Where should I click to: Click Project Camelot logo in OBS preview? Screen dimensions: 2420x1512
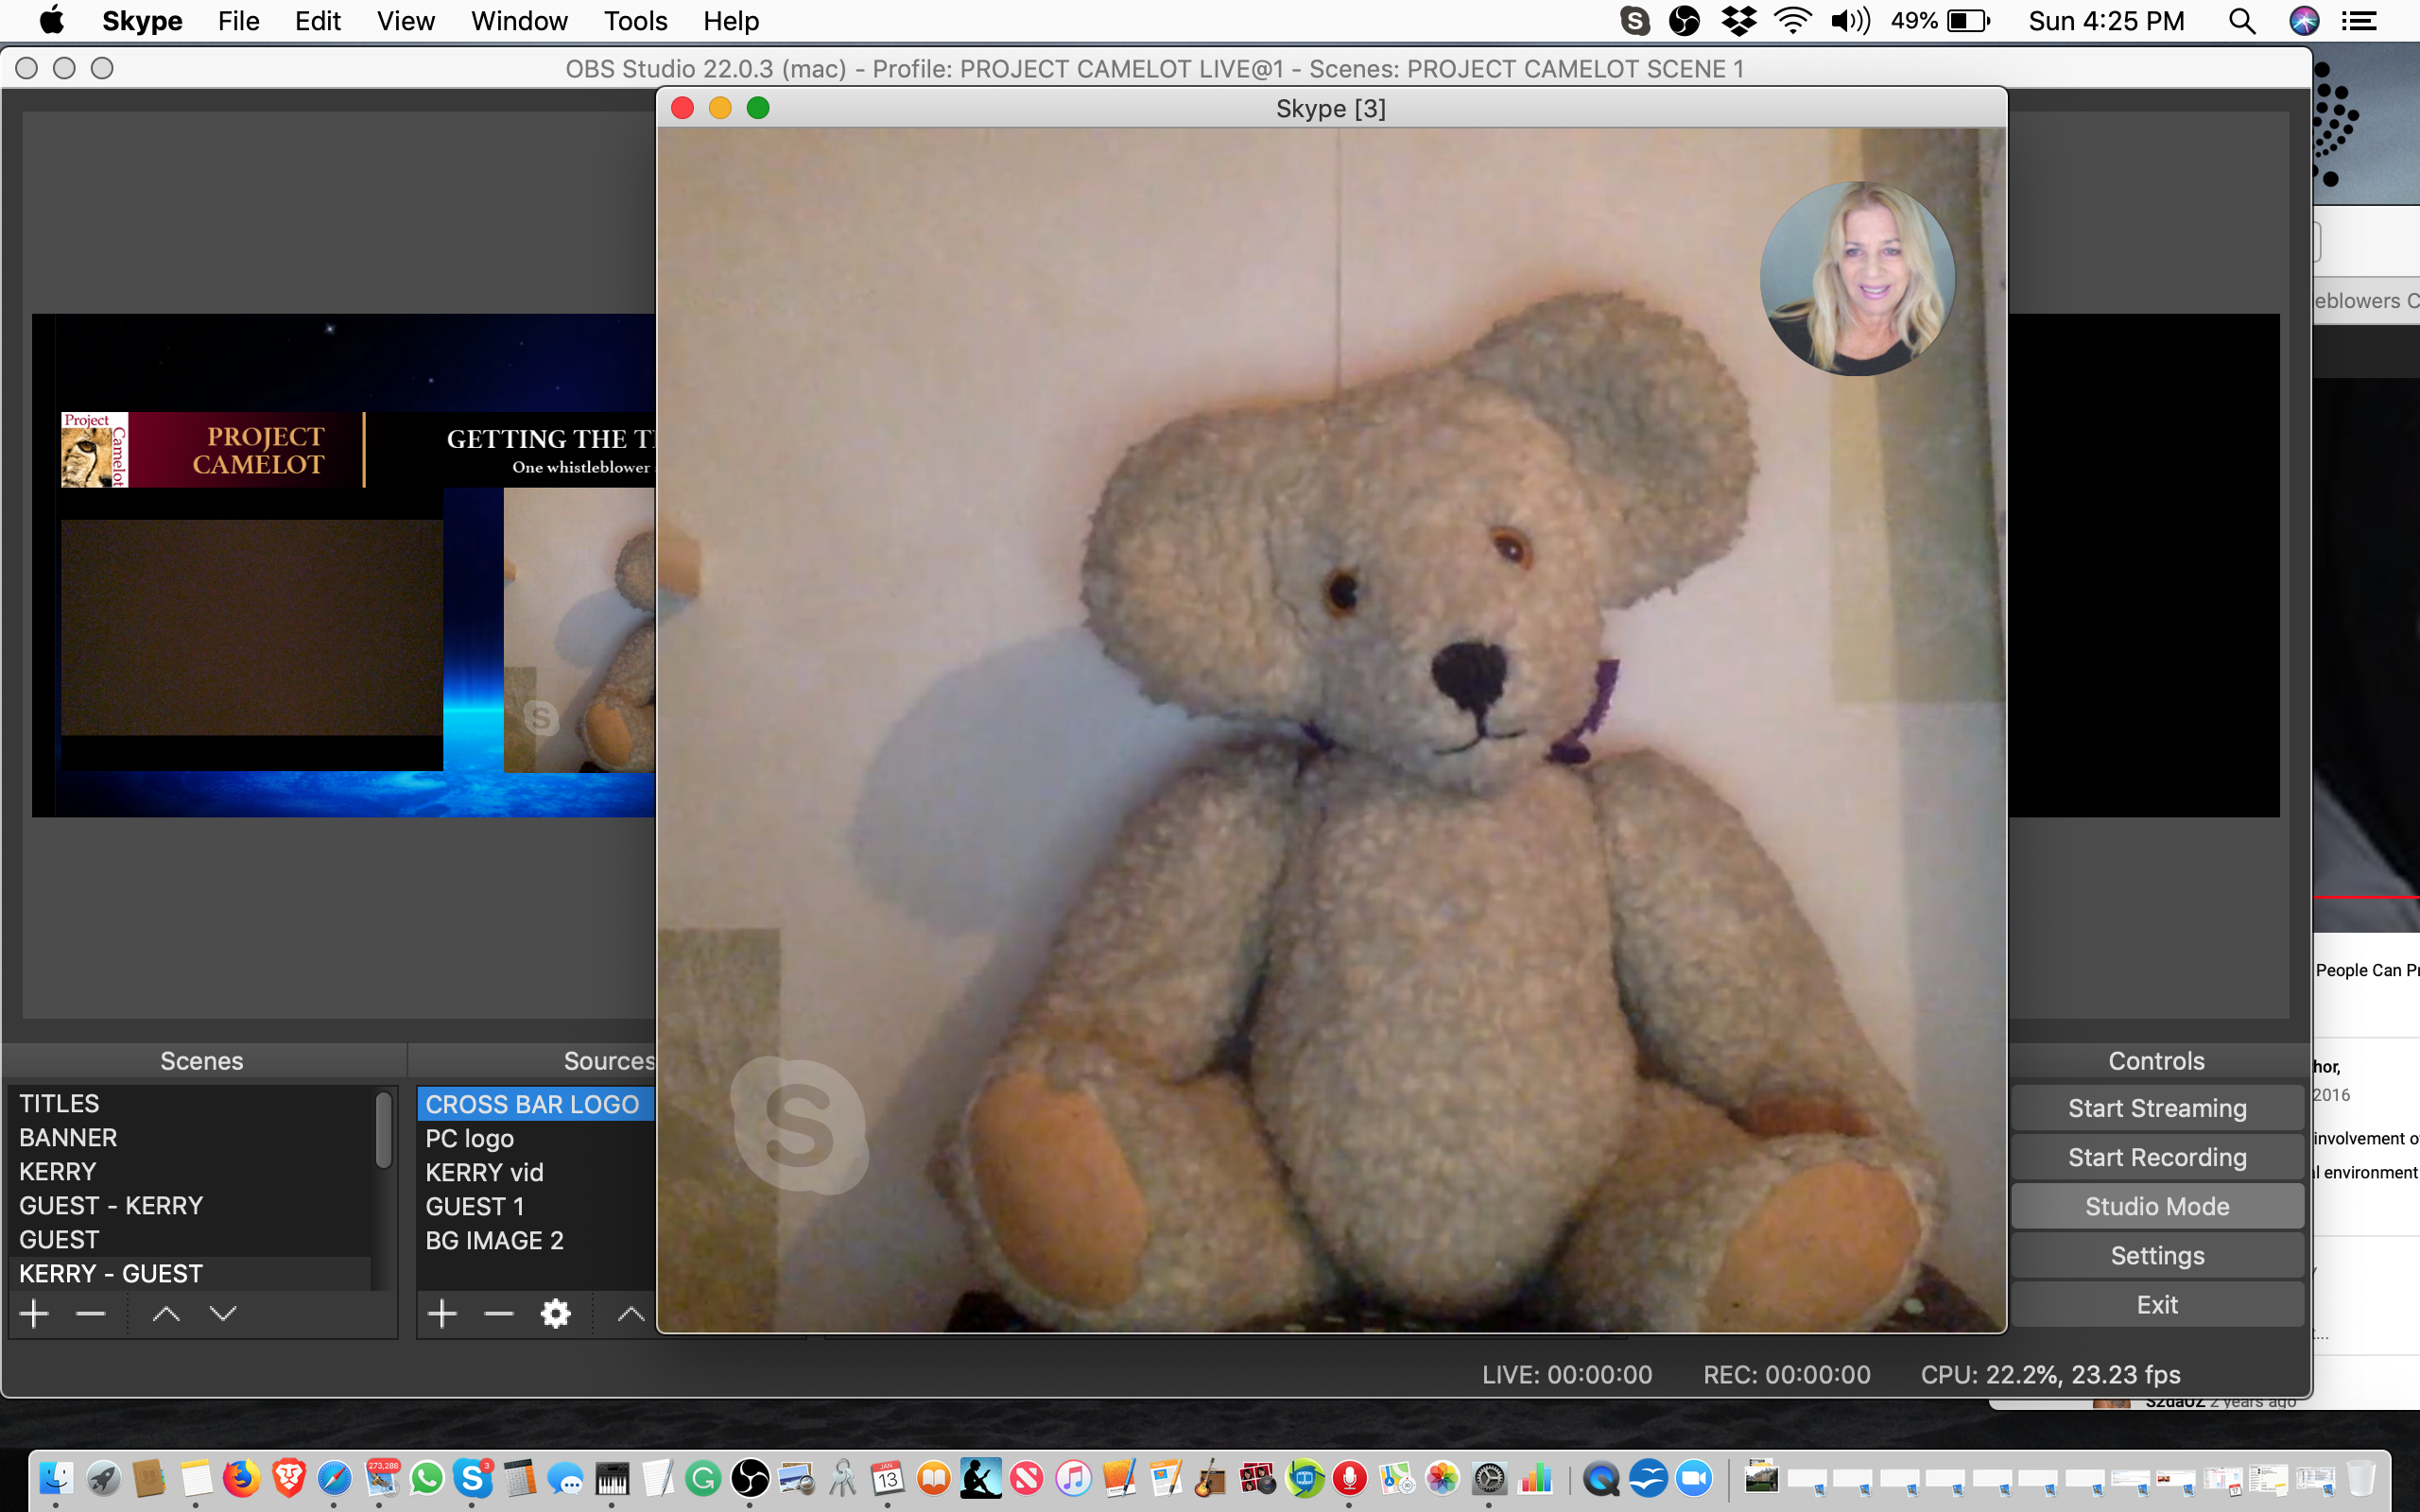click(x=95, y=449)
